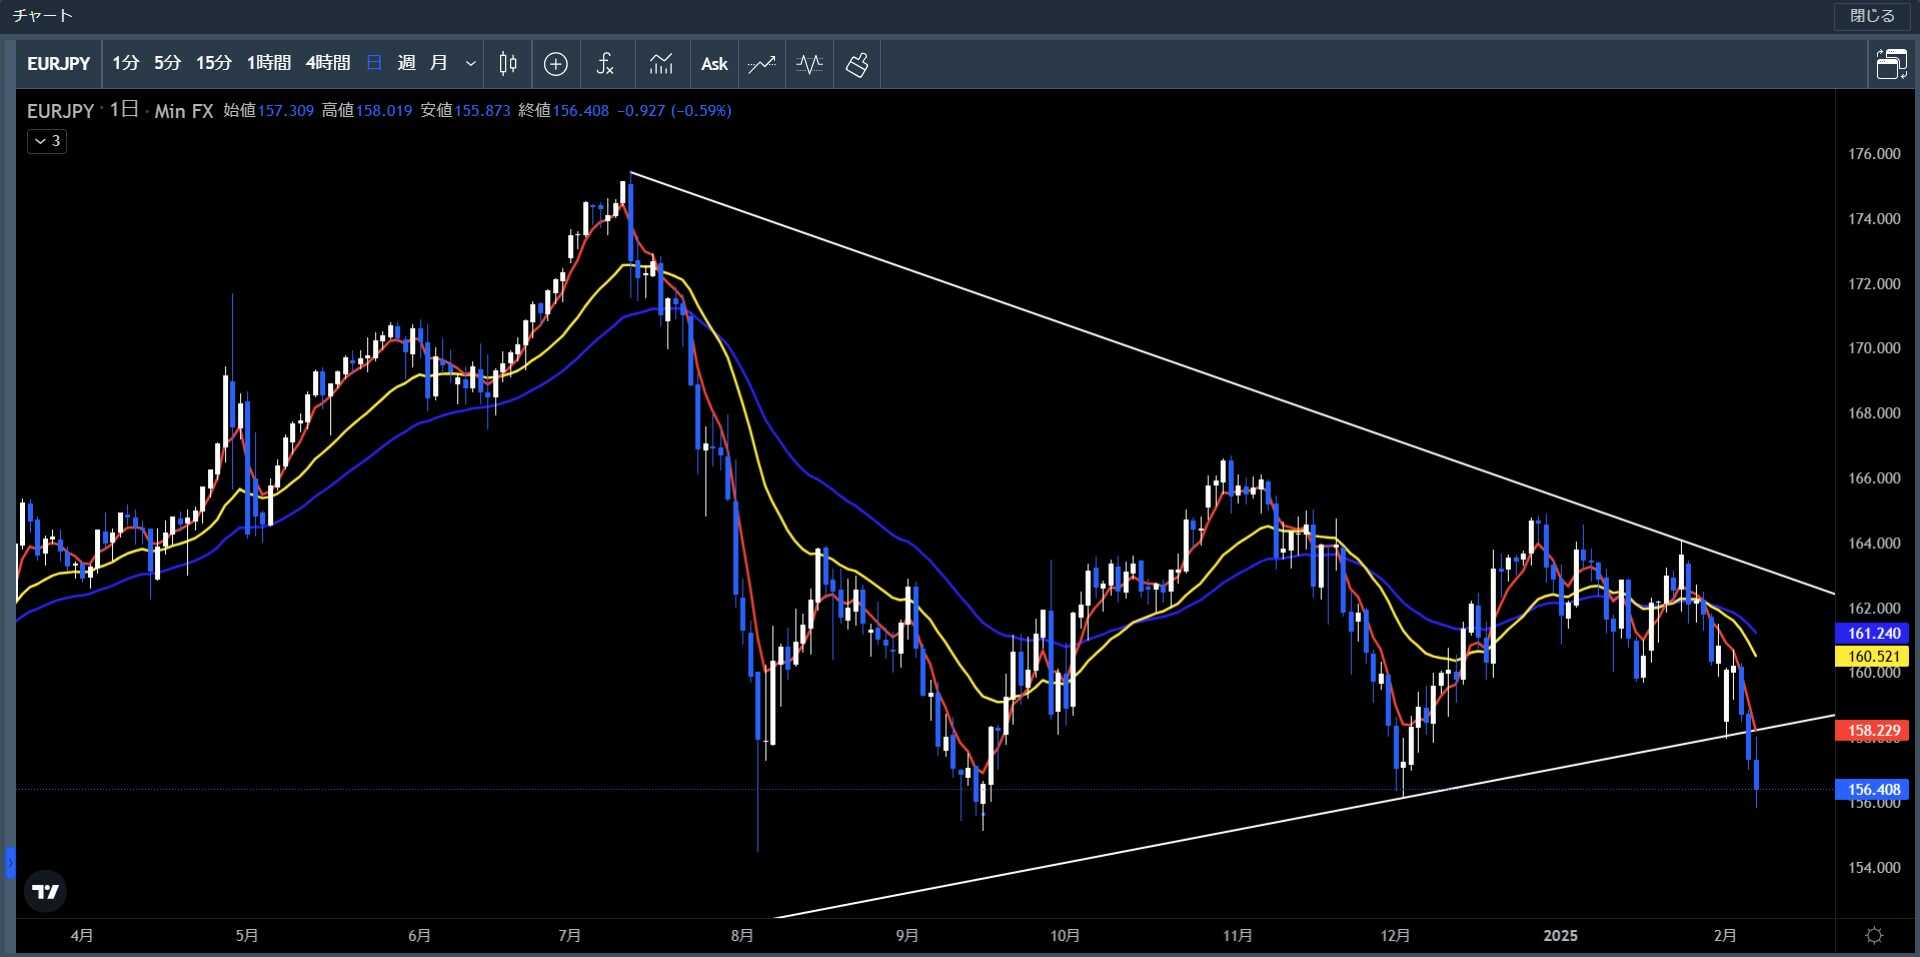1920x957 pixels.
Task: Toggle the Ask price button
Action: (x=714, y=64)
